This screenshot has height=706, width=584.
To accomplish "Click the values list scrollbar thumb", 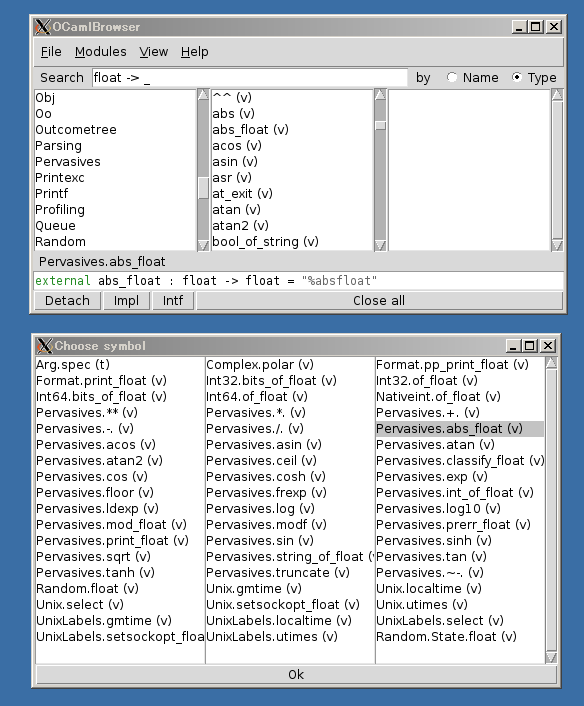I will pos(380,125).
